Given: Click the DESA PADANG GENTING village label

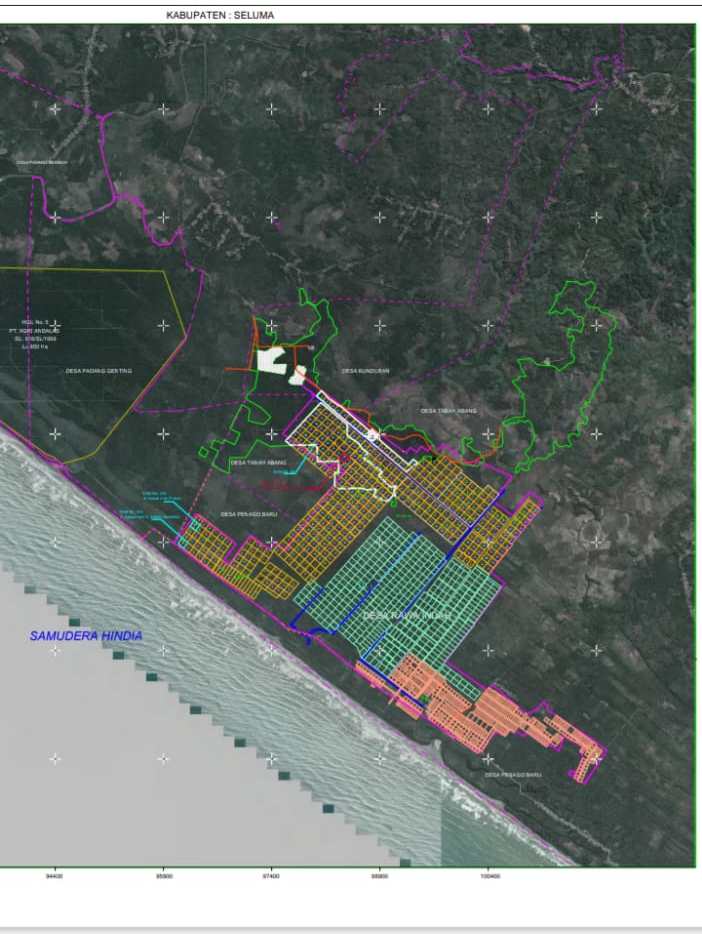Looking at the screenshot, I should [100, 371].
